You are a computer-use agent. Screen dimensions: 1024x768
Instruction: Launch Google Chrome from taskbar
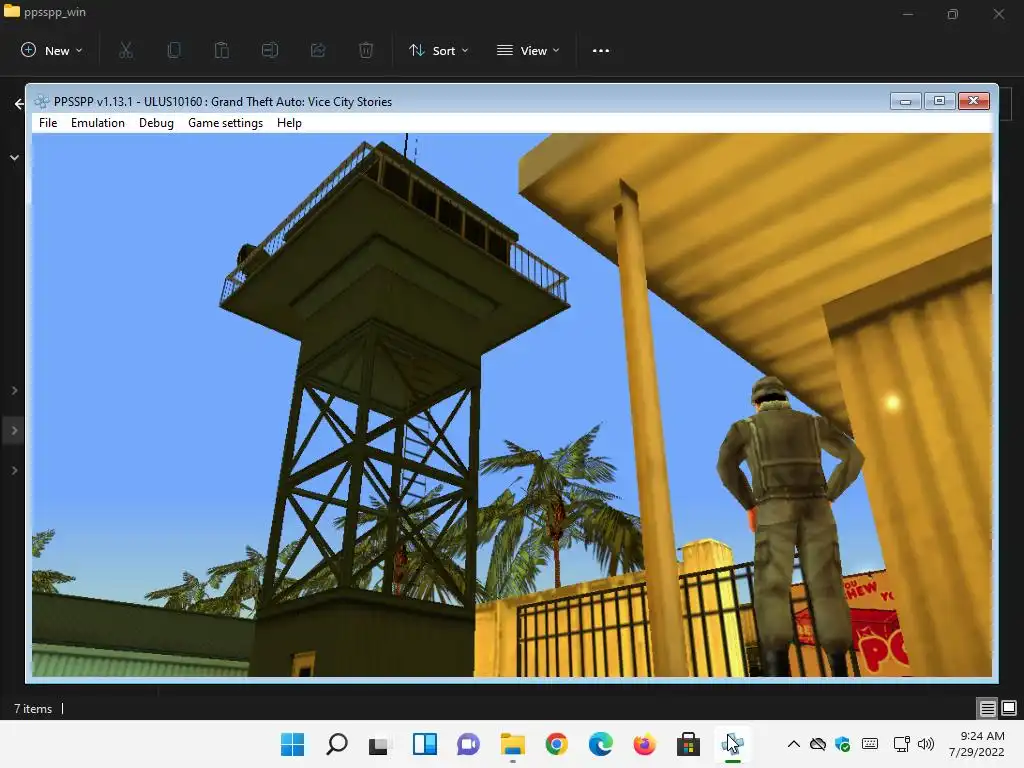coord(556,744)
